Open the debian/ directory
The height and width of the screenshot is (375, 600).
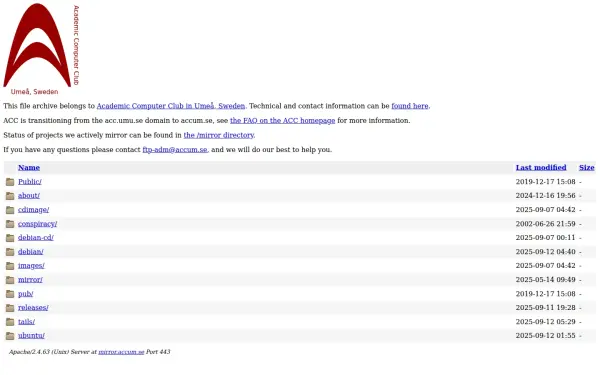pyautogui.click(x=31, y=252)
